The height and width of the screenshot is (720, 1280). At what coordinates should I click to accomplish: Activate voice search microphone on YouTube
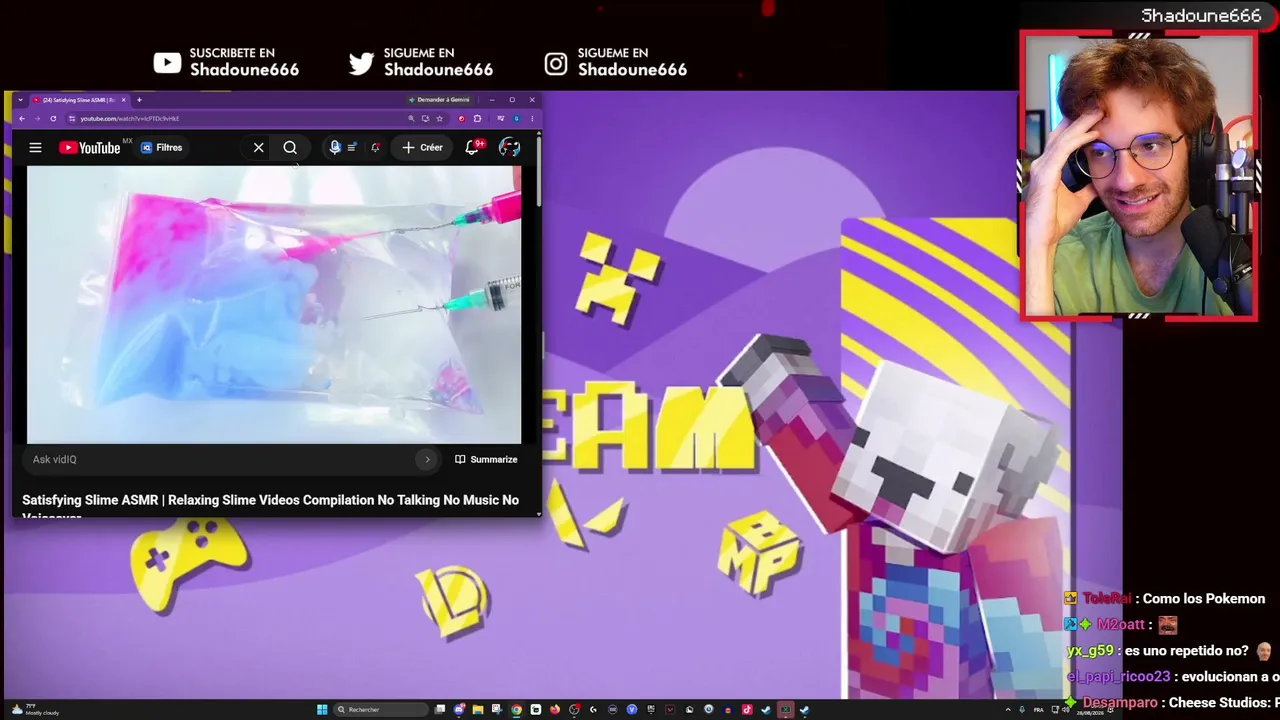[335, 148]
